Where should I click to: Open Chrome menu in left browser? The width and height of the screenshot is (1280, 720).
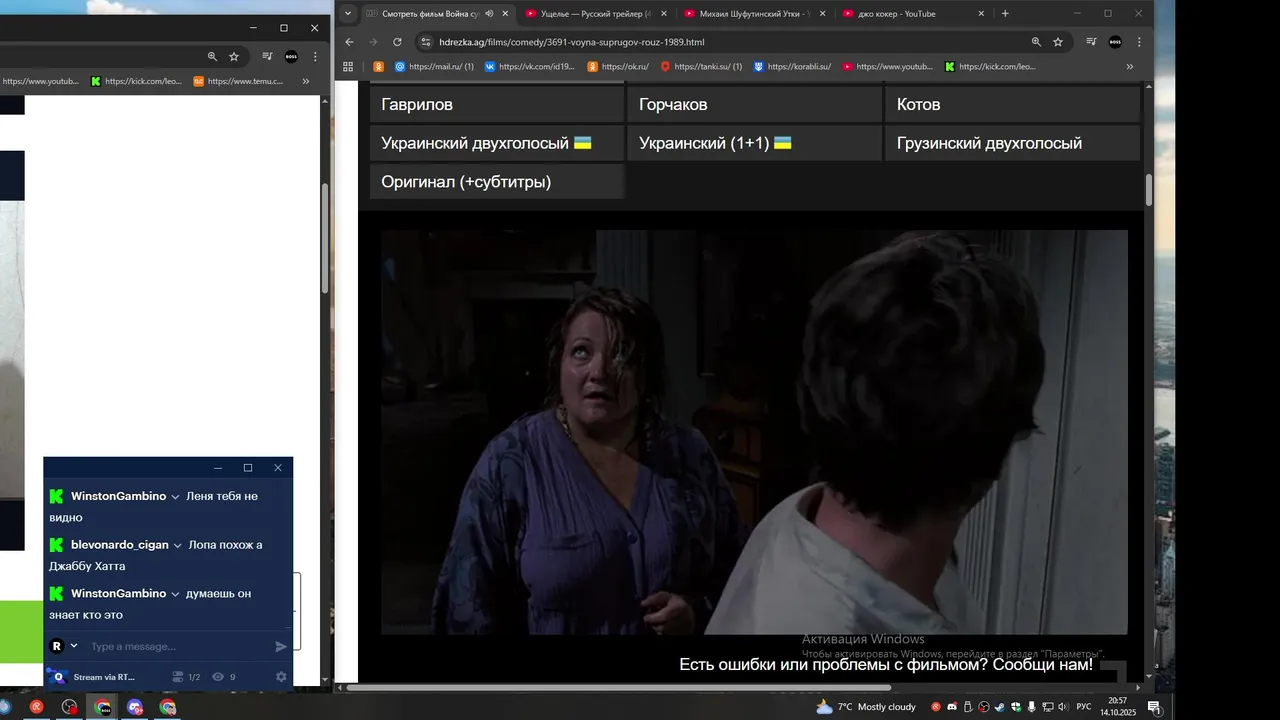(x=315, y=57)
